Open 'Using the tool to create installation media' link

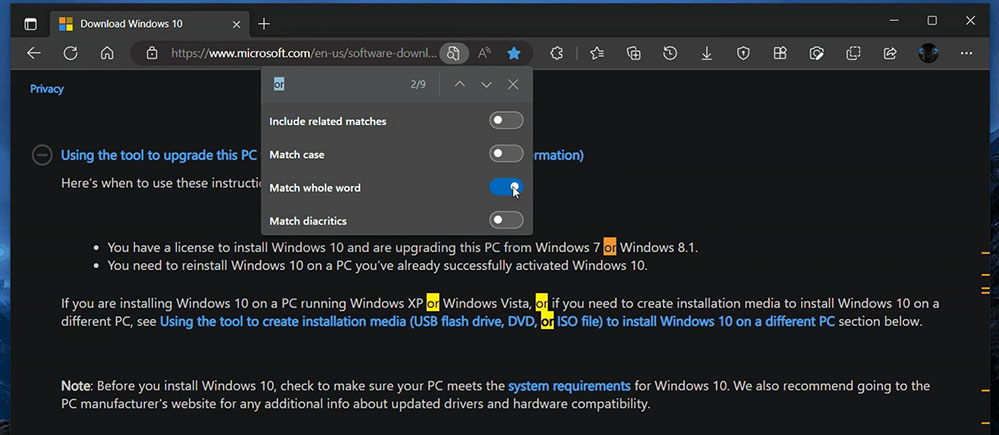[x=497, y=322]
